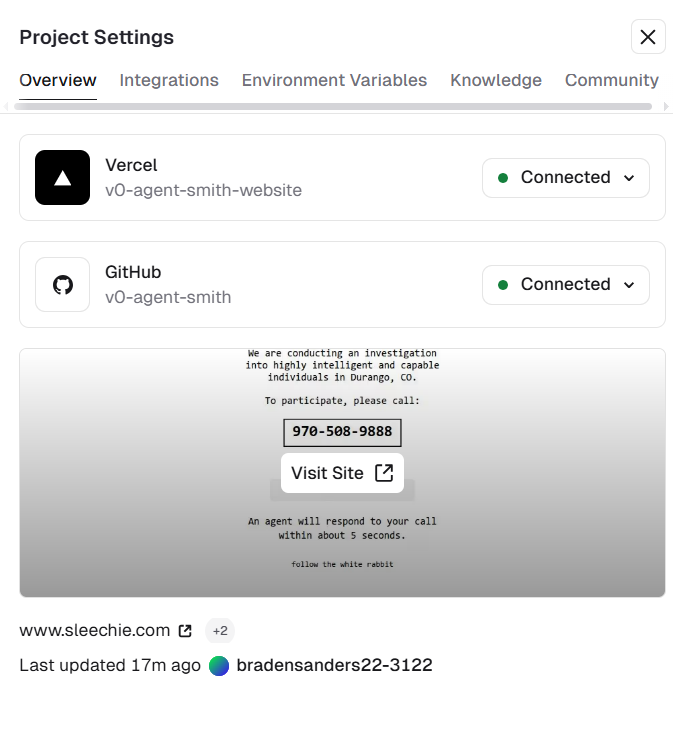
Task: Click the horizontal tab scrollbar track
Action: (333, 107)
